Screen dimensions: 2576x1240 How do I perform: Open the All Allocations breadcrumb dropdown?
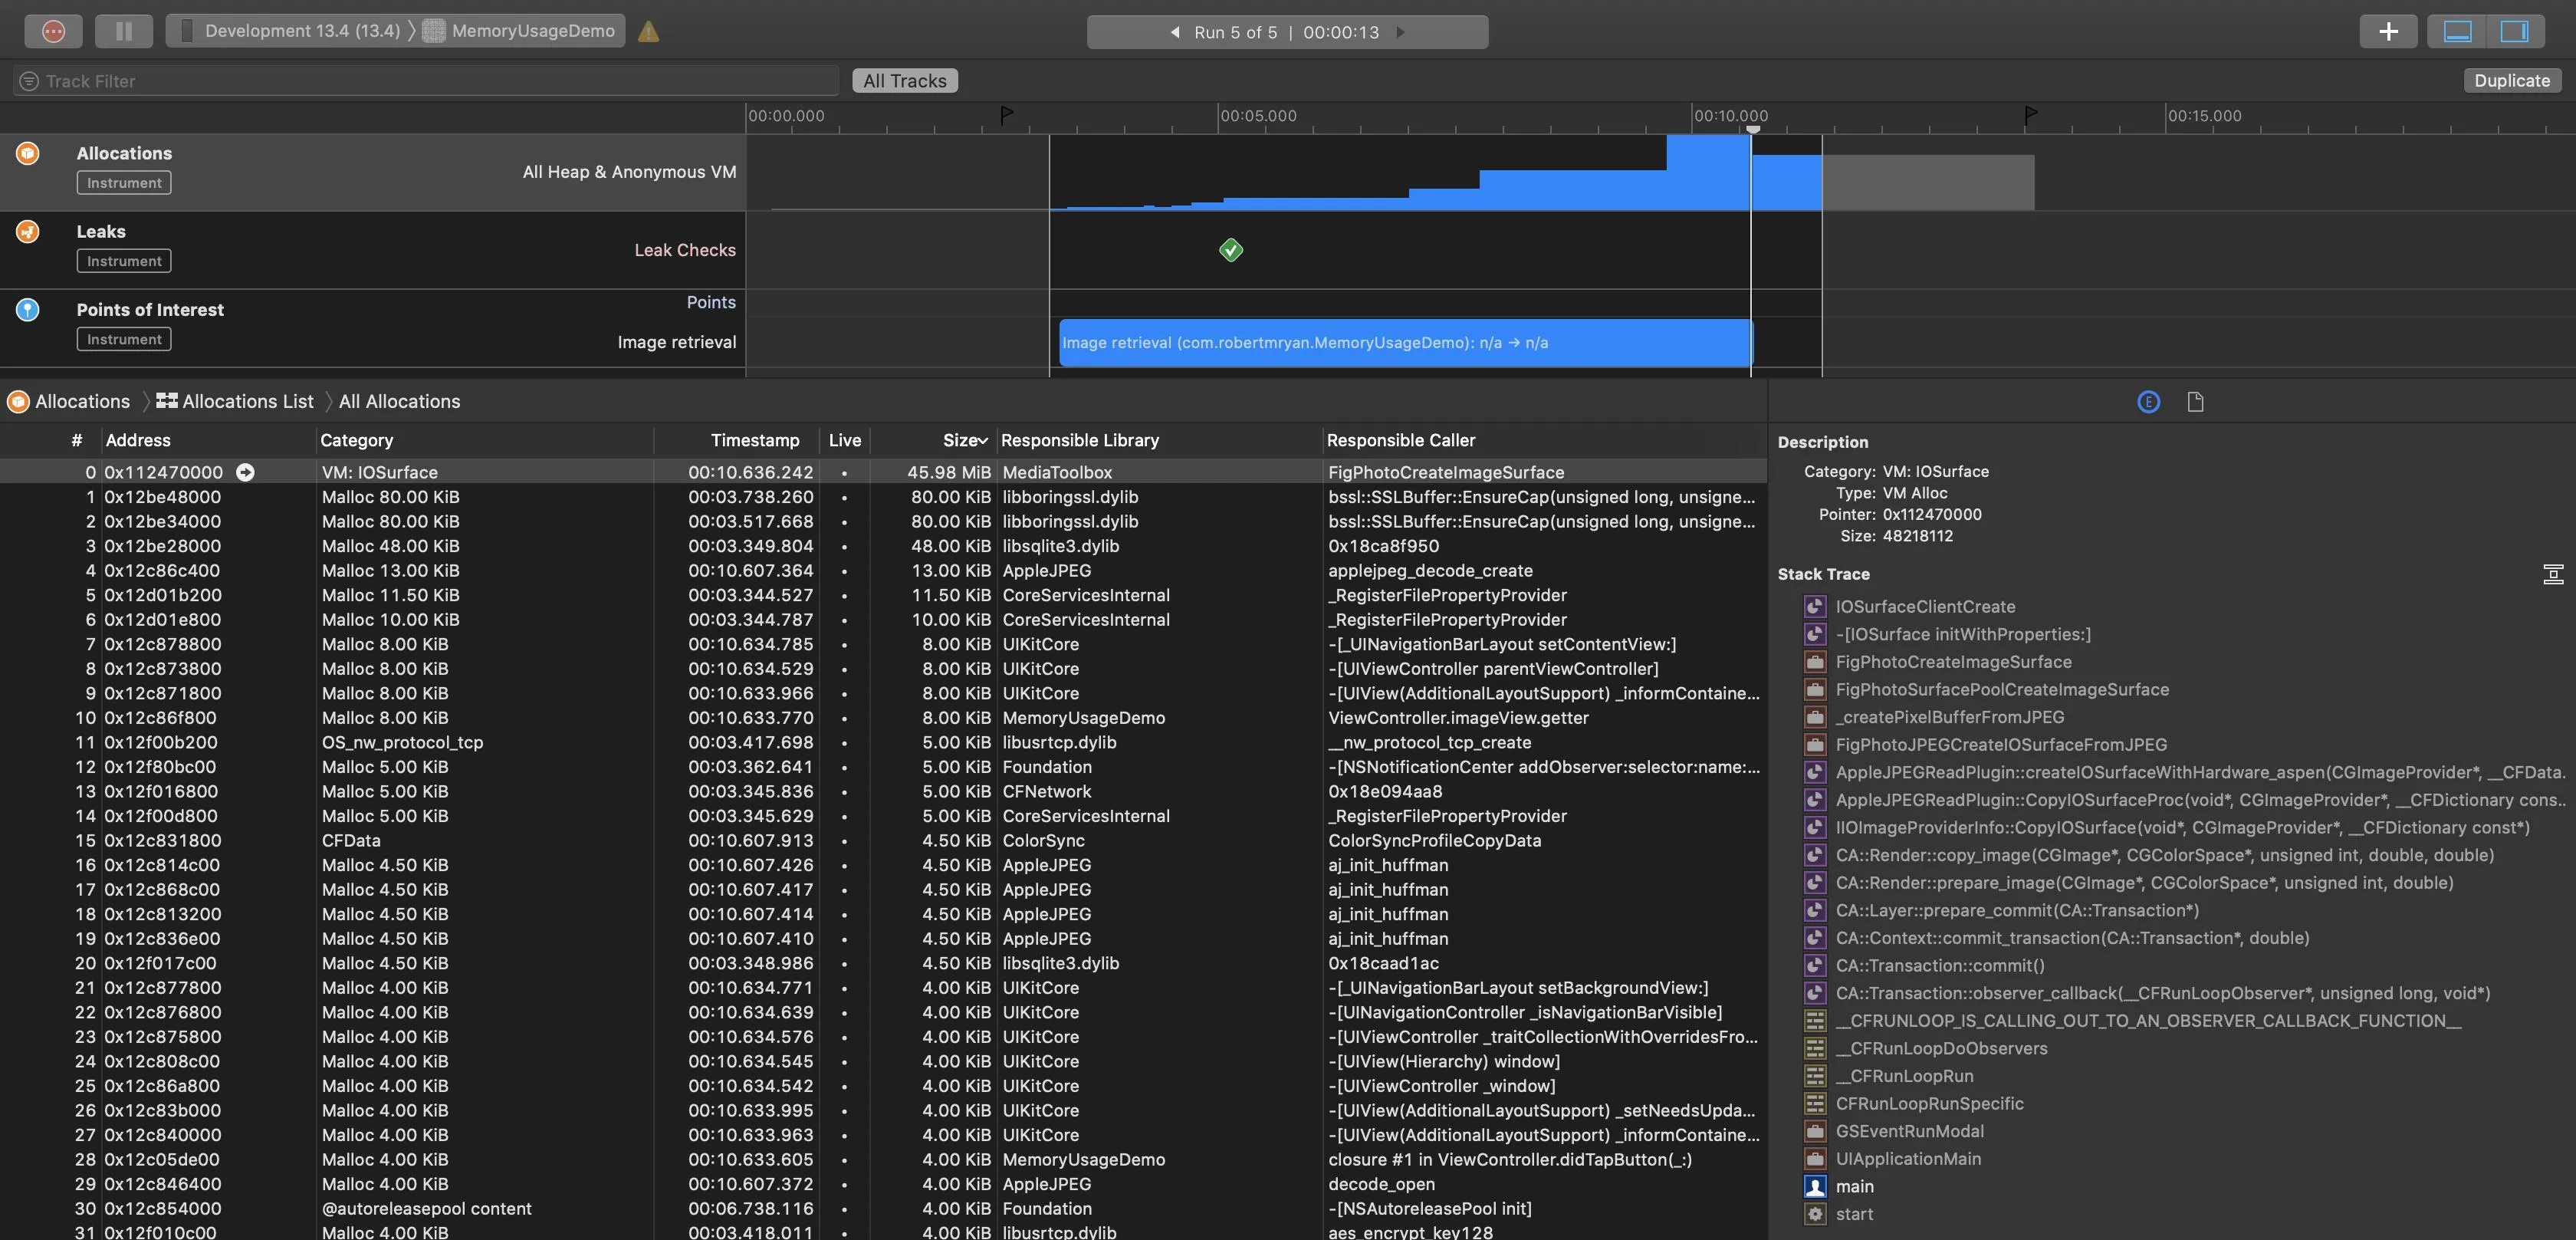click(x=399, y=401)
